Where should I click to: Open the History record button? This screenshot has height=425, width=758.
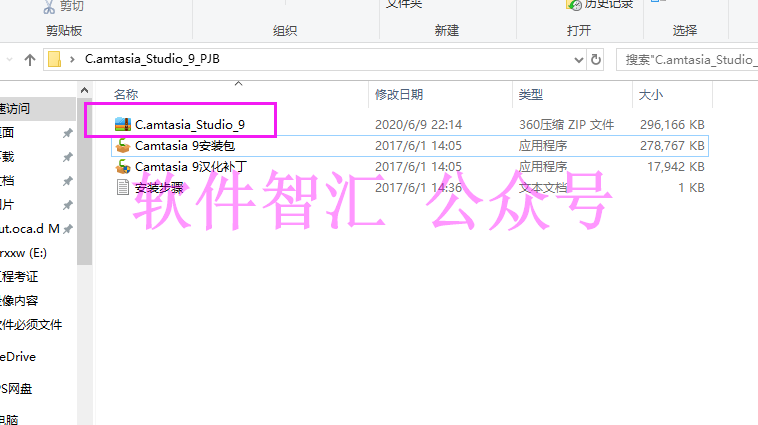[x=601, y=5]
